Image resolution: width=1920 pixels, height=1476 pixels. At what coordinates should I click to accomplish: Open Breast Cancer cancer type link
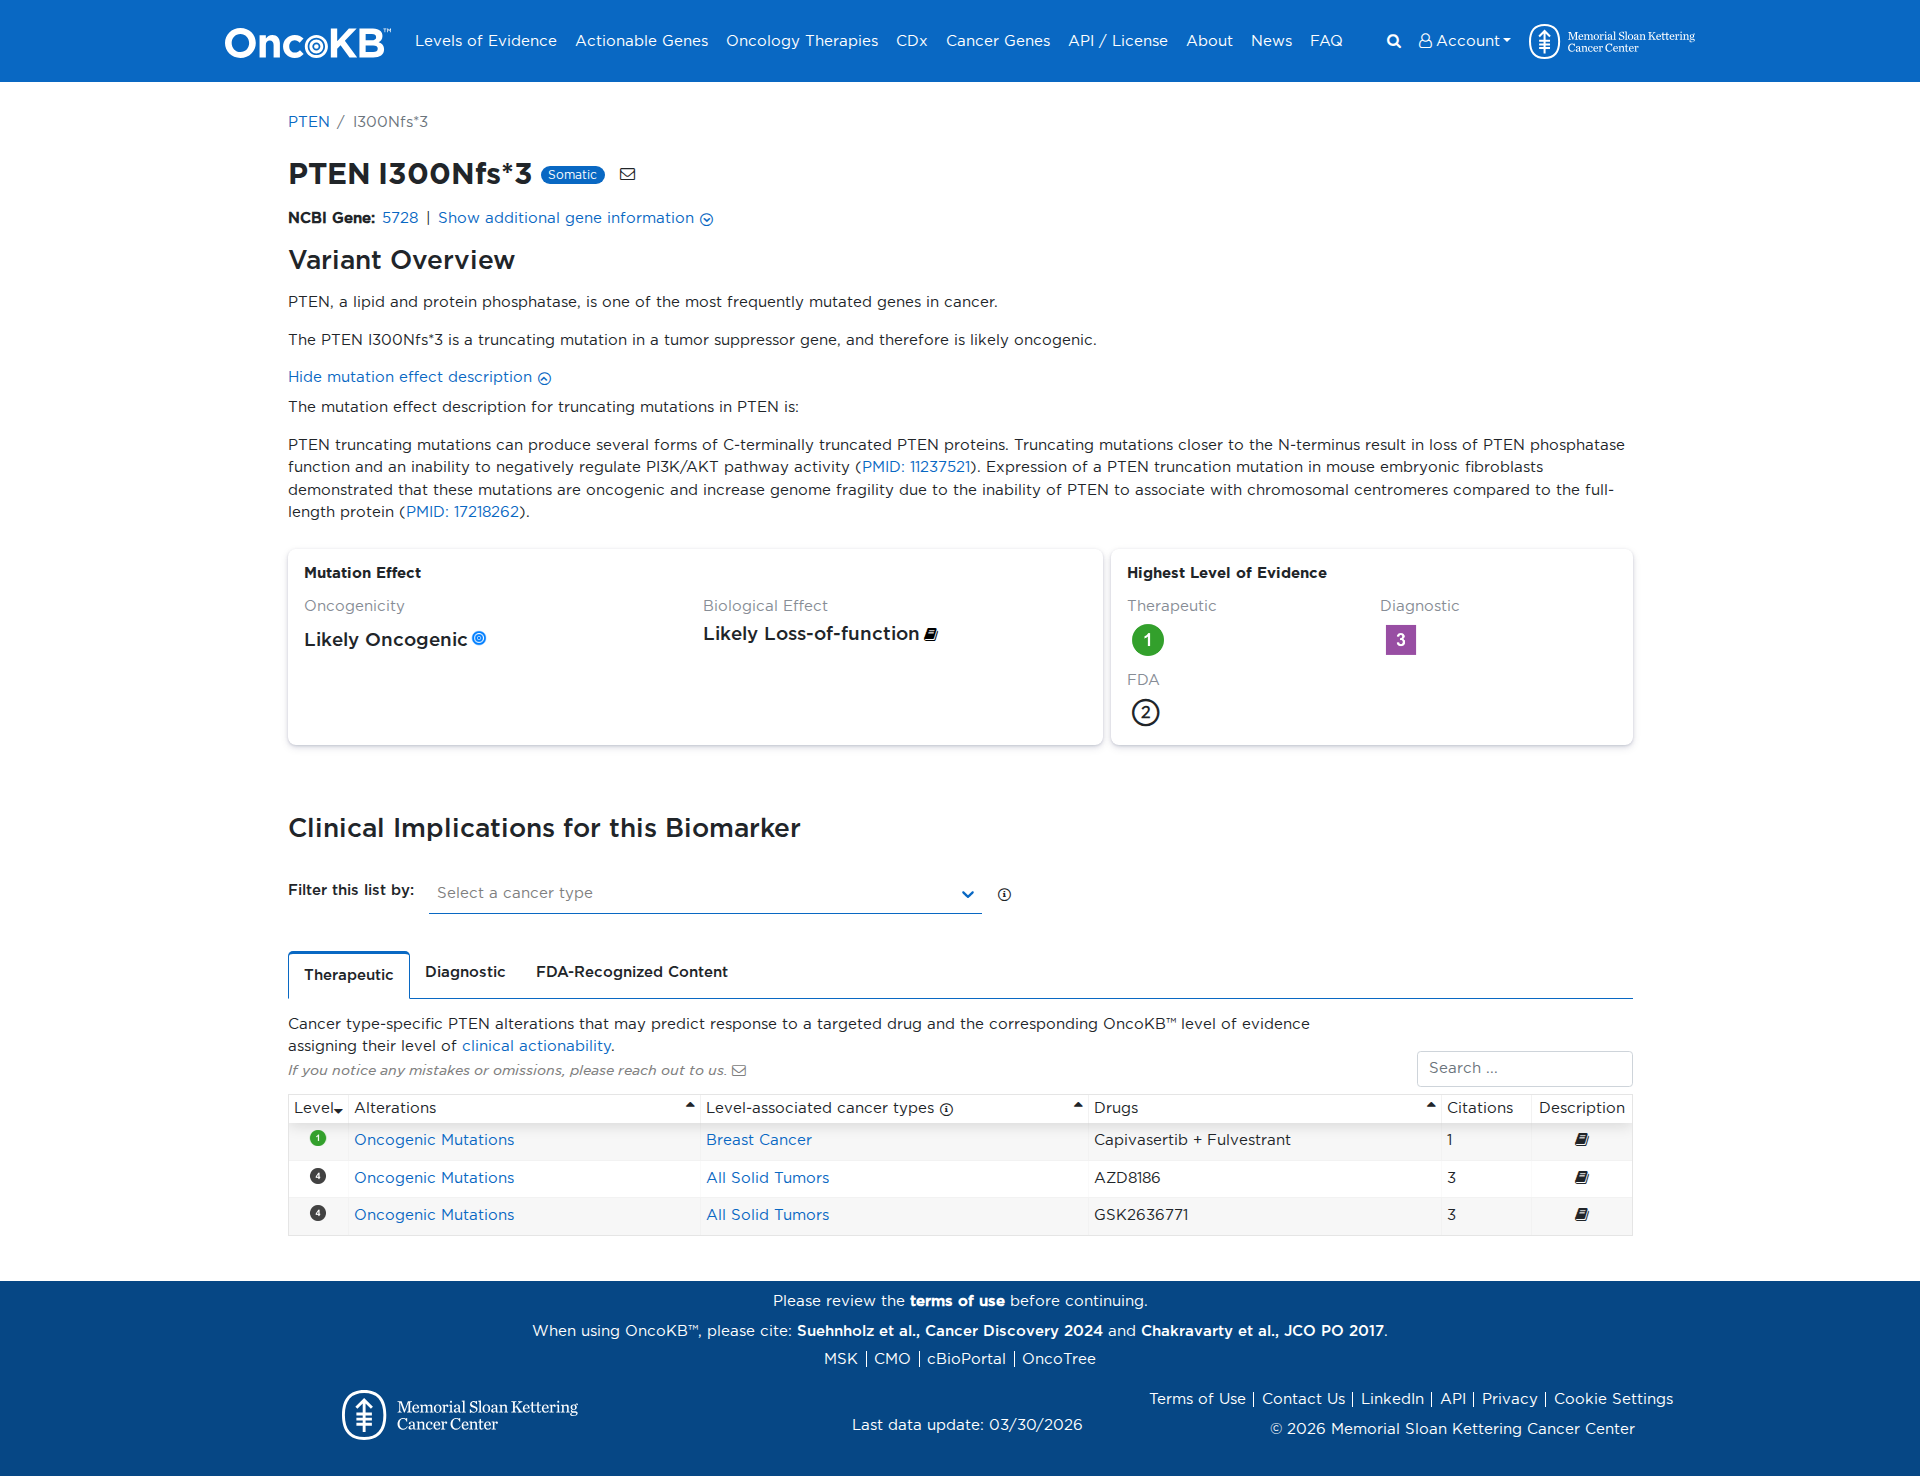(x=759, y=1140)
